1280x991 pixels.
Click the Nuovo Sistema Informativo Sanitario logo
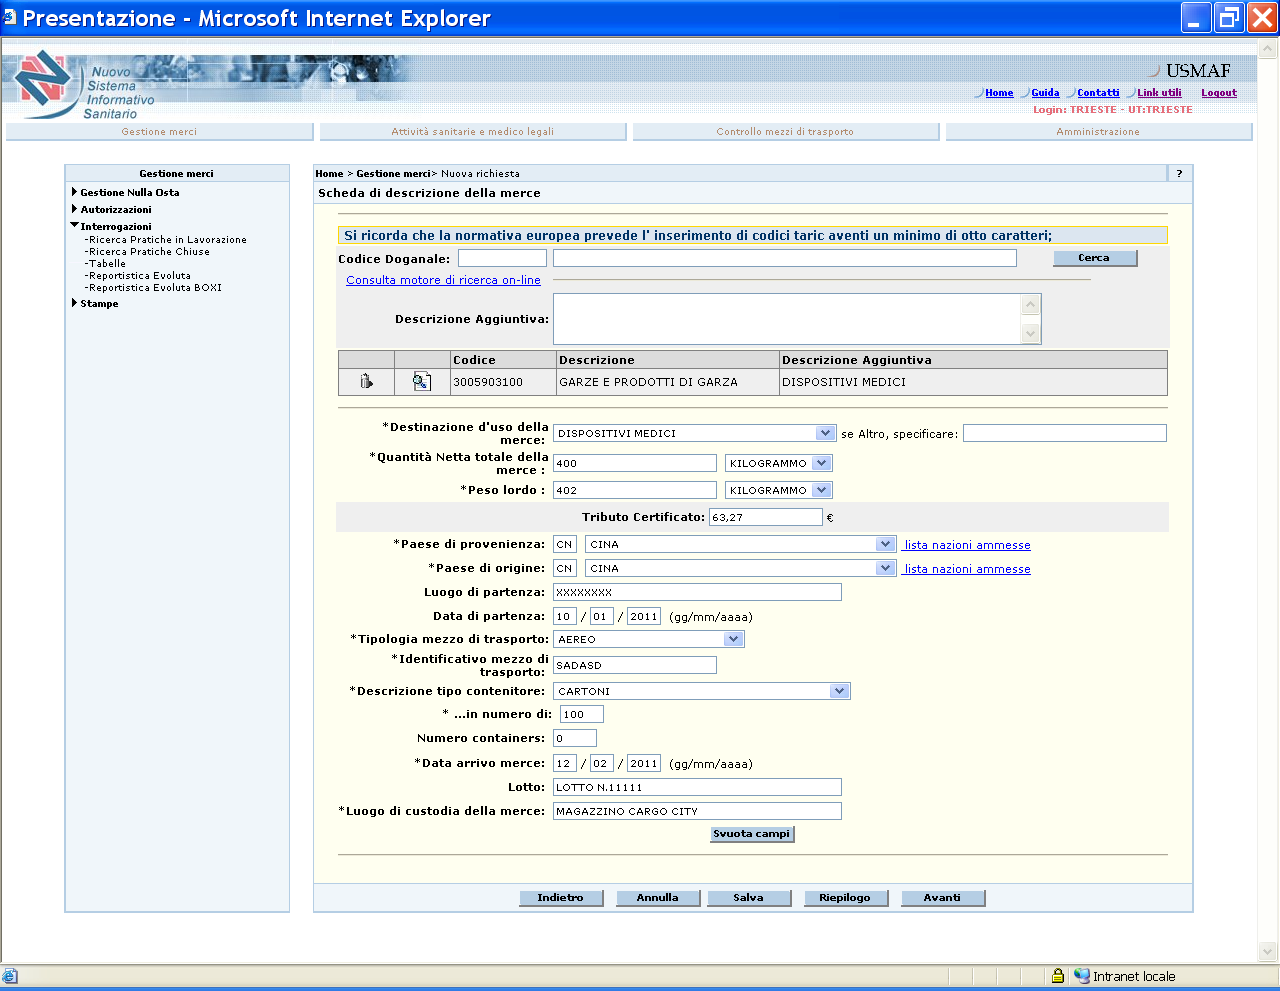click(x=84, y=86)
